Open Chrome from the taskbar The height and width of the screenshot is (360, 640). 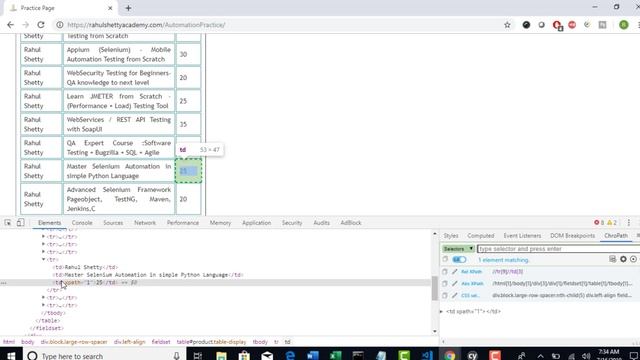[x=449, y=356]
